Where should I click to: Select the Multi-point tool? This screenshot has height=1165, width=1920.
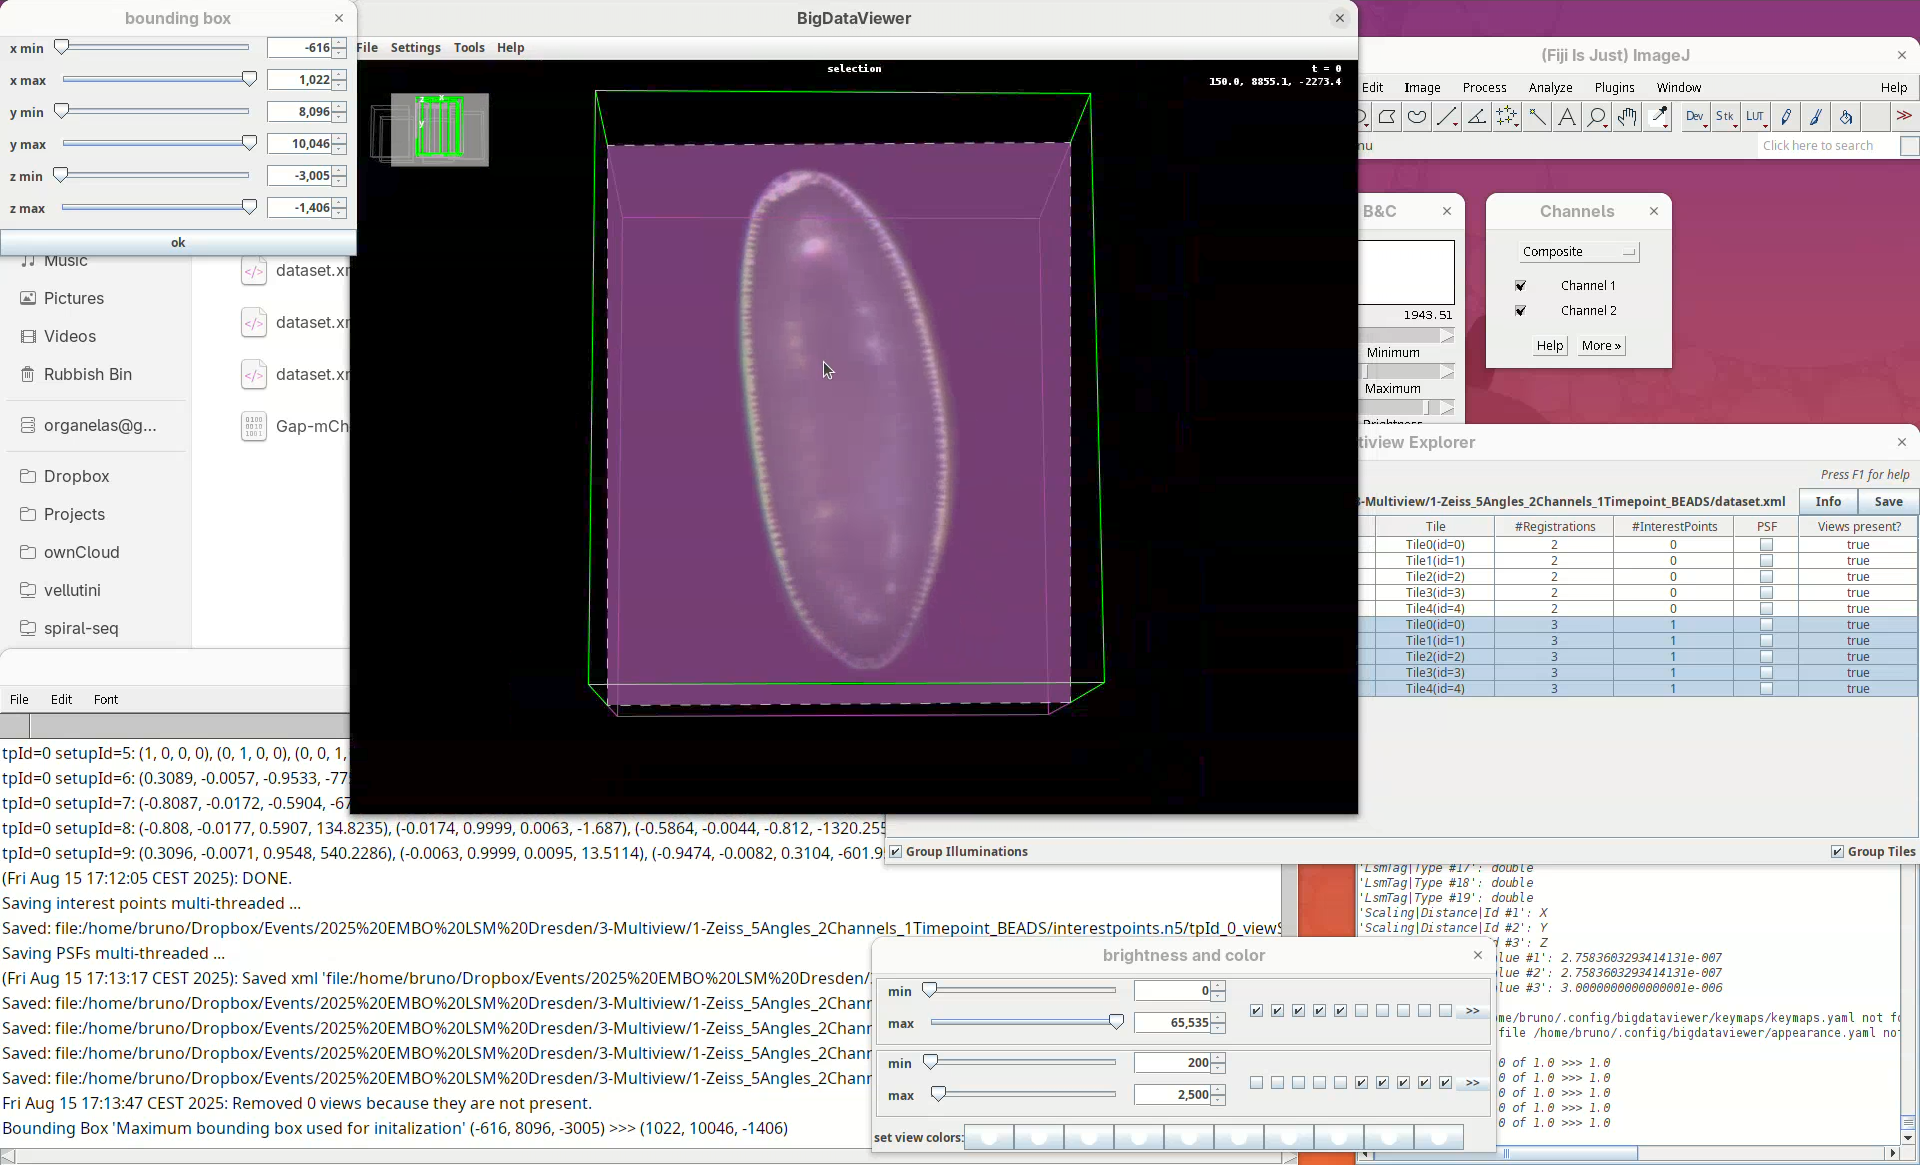(x=1507, y=118)
